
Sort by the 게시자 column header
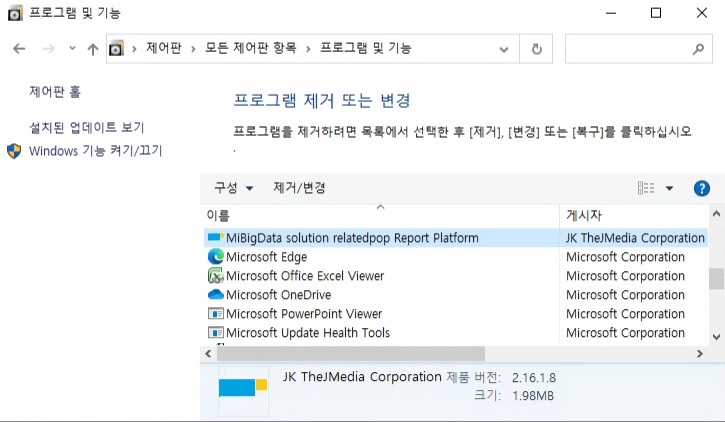point(633,215)
